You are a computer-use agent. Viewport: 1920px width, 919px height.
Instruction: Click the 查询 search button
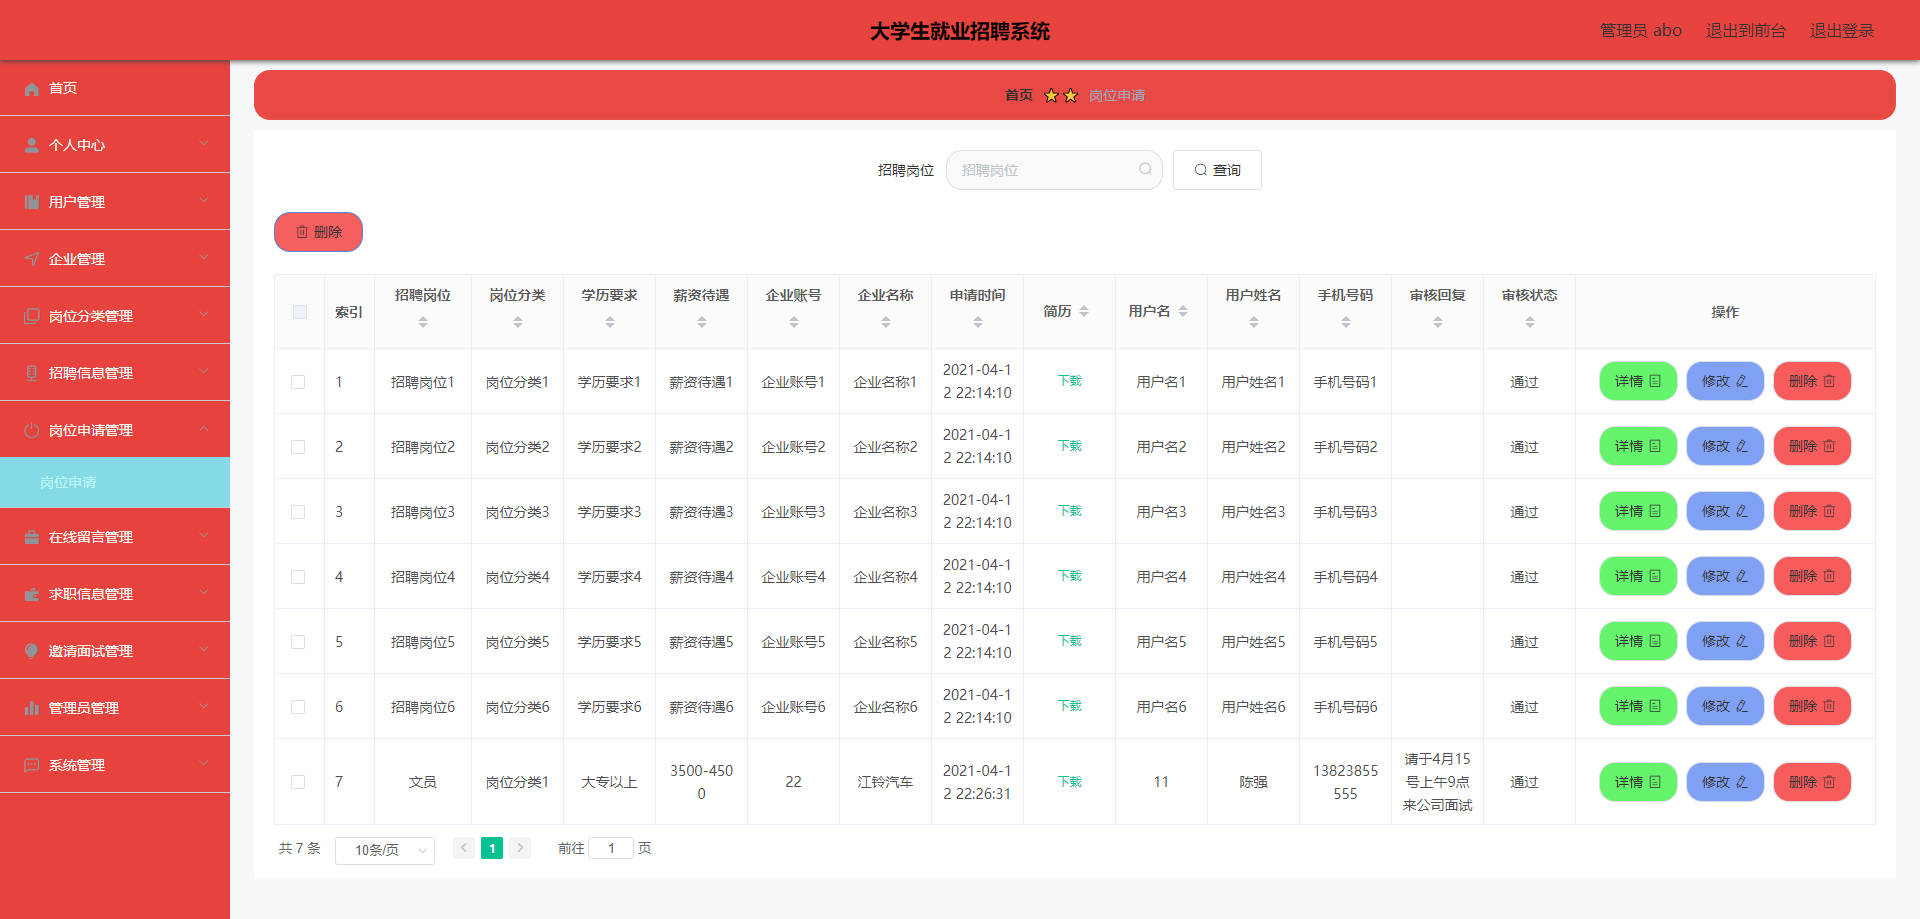(1217, 170)
